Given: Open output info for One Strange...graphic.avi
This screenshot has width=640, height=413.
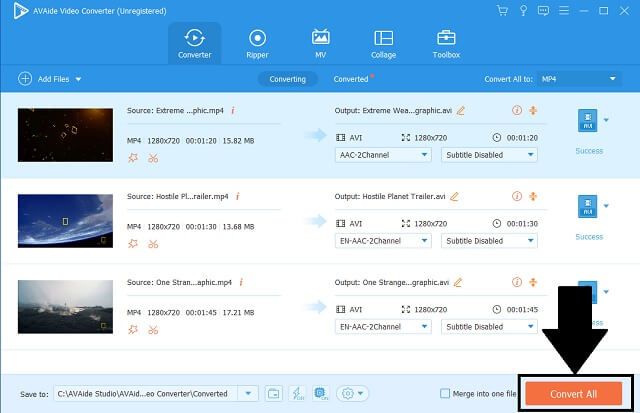Looking at the screenshot, I should (517, 282).
